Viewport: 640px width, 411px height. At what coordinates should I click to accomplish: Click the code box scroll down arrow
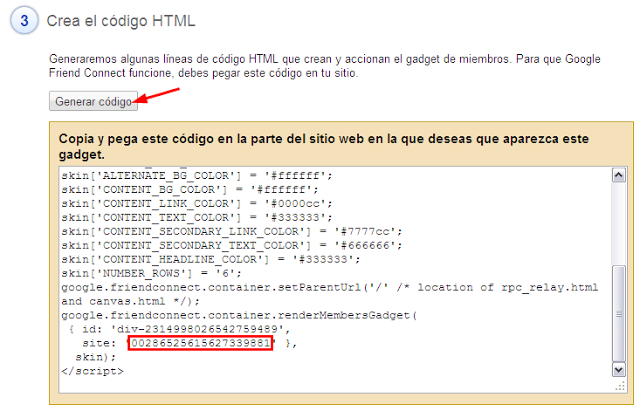[619, 369]
